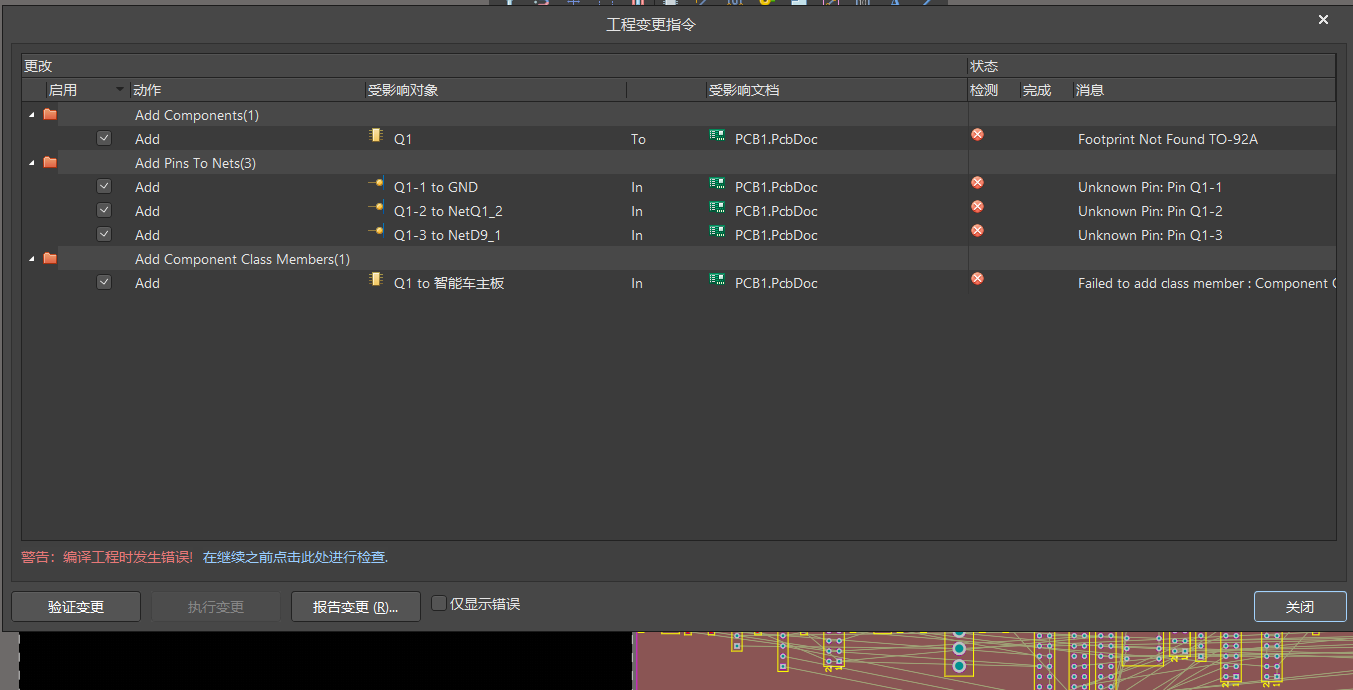Uncheck the enable checkbox for adding component Q1
This screenshot has height=690, width=1353.
pos(104,138)
